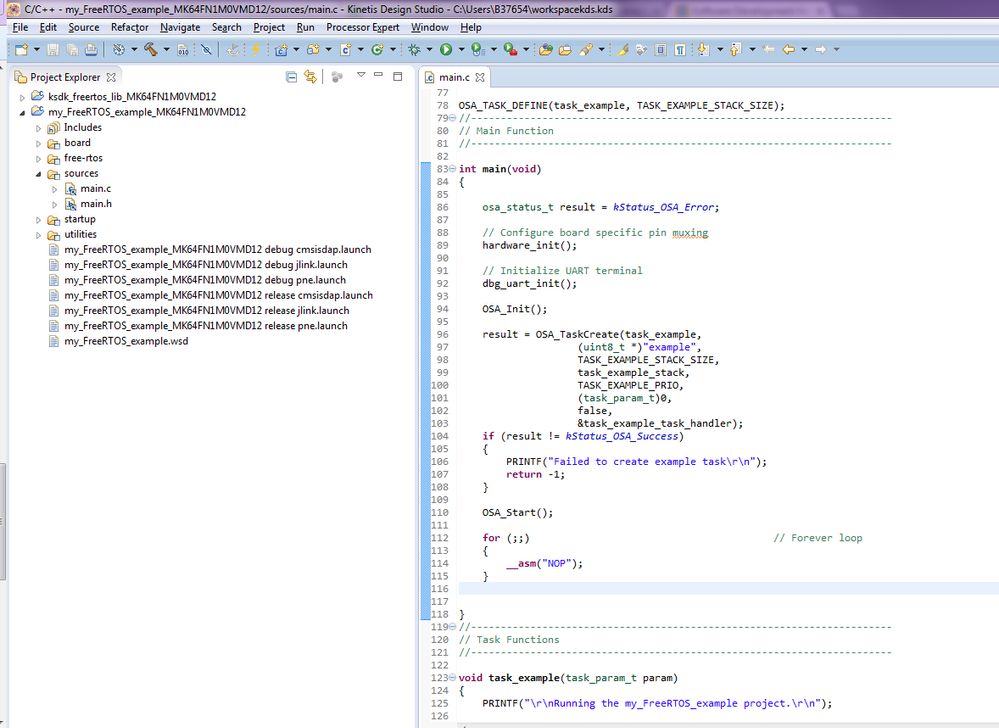
Task: Click the Save icon in toolbar
Action: tap(54, 49)
